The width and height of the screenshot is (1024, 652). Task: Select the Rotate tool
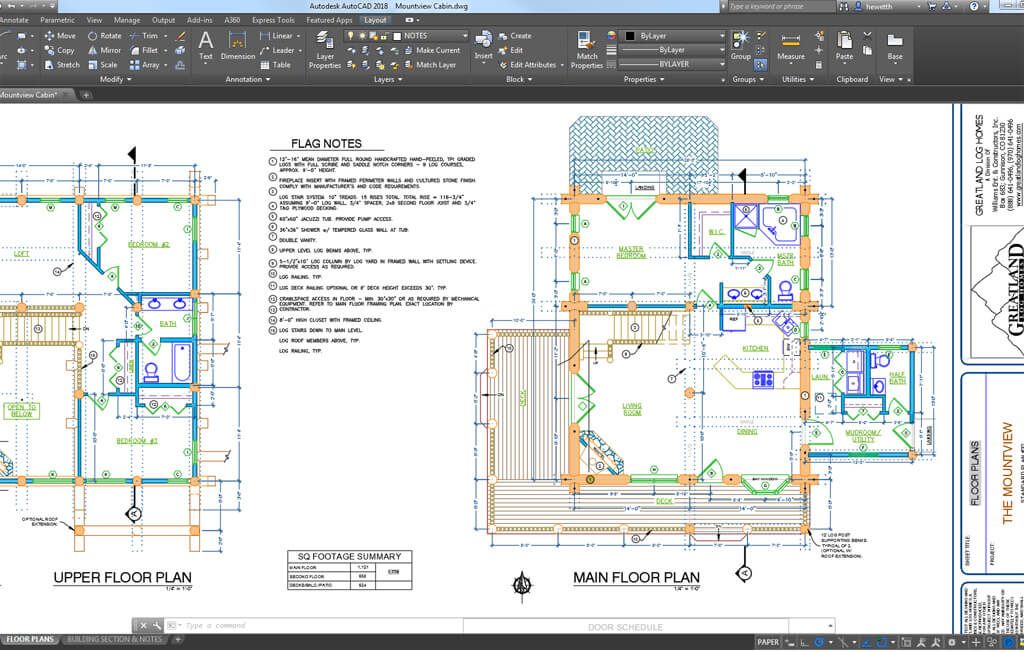[104, 36]
